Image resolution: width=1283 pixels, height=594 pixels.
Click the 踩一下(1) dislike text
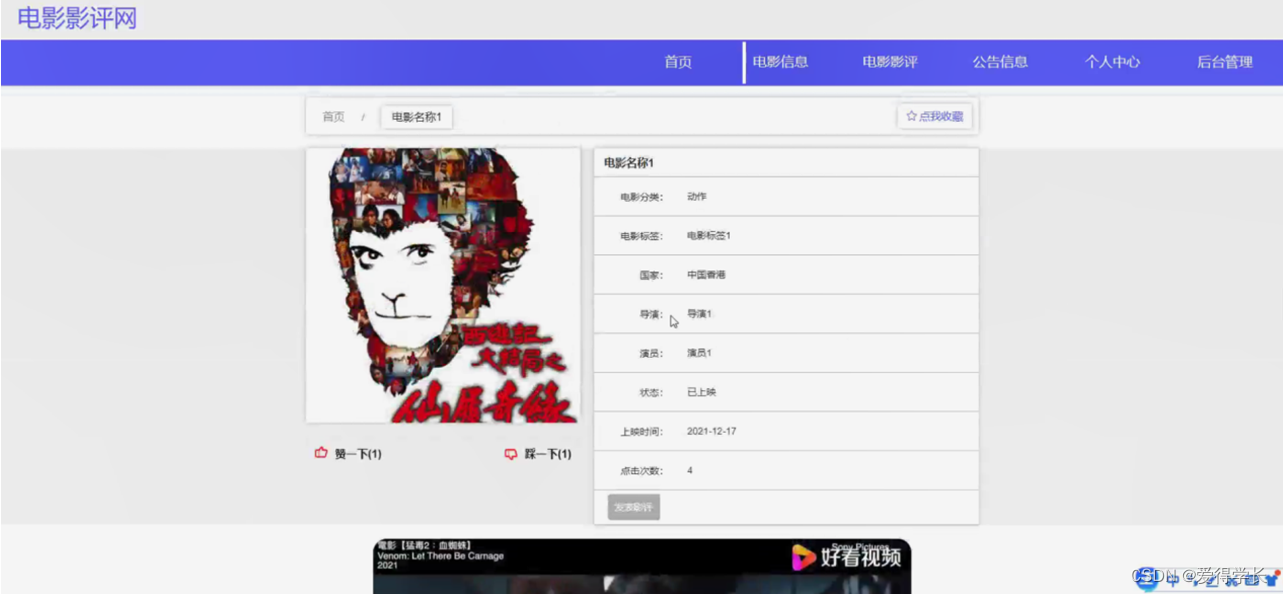click(x=548, y=454)
